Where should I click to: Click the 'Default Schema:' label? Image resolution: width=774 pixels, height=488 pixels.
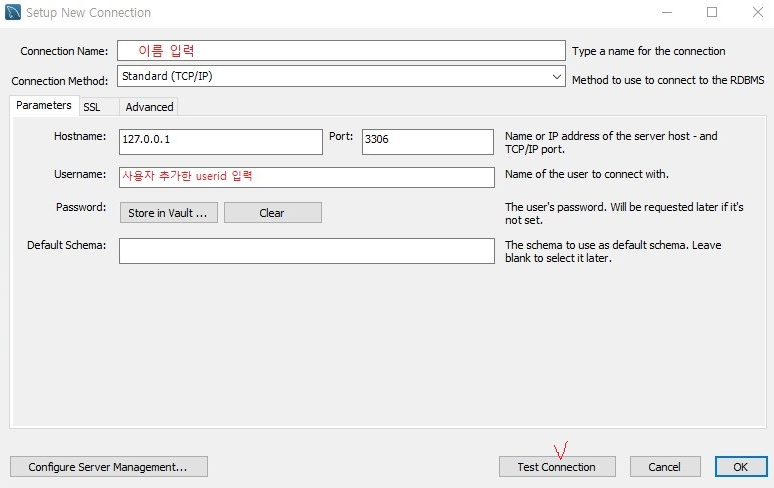[x=67, y=245]
